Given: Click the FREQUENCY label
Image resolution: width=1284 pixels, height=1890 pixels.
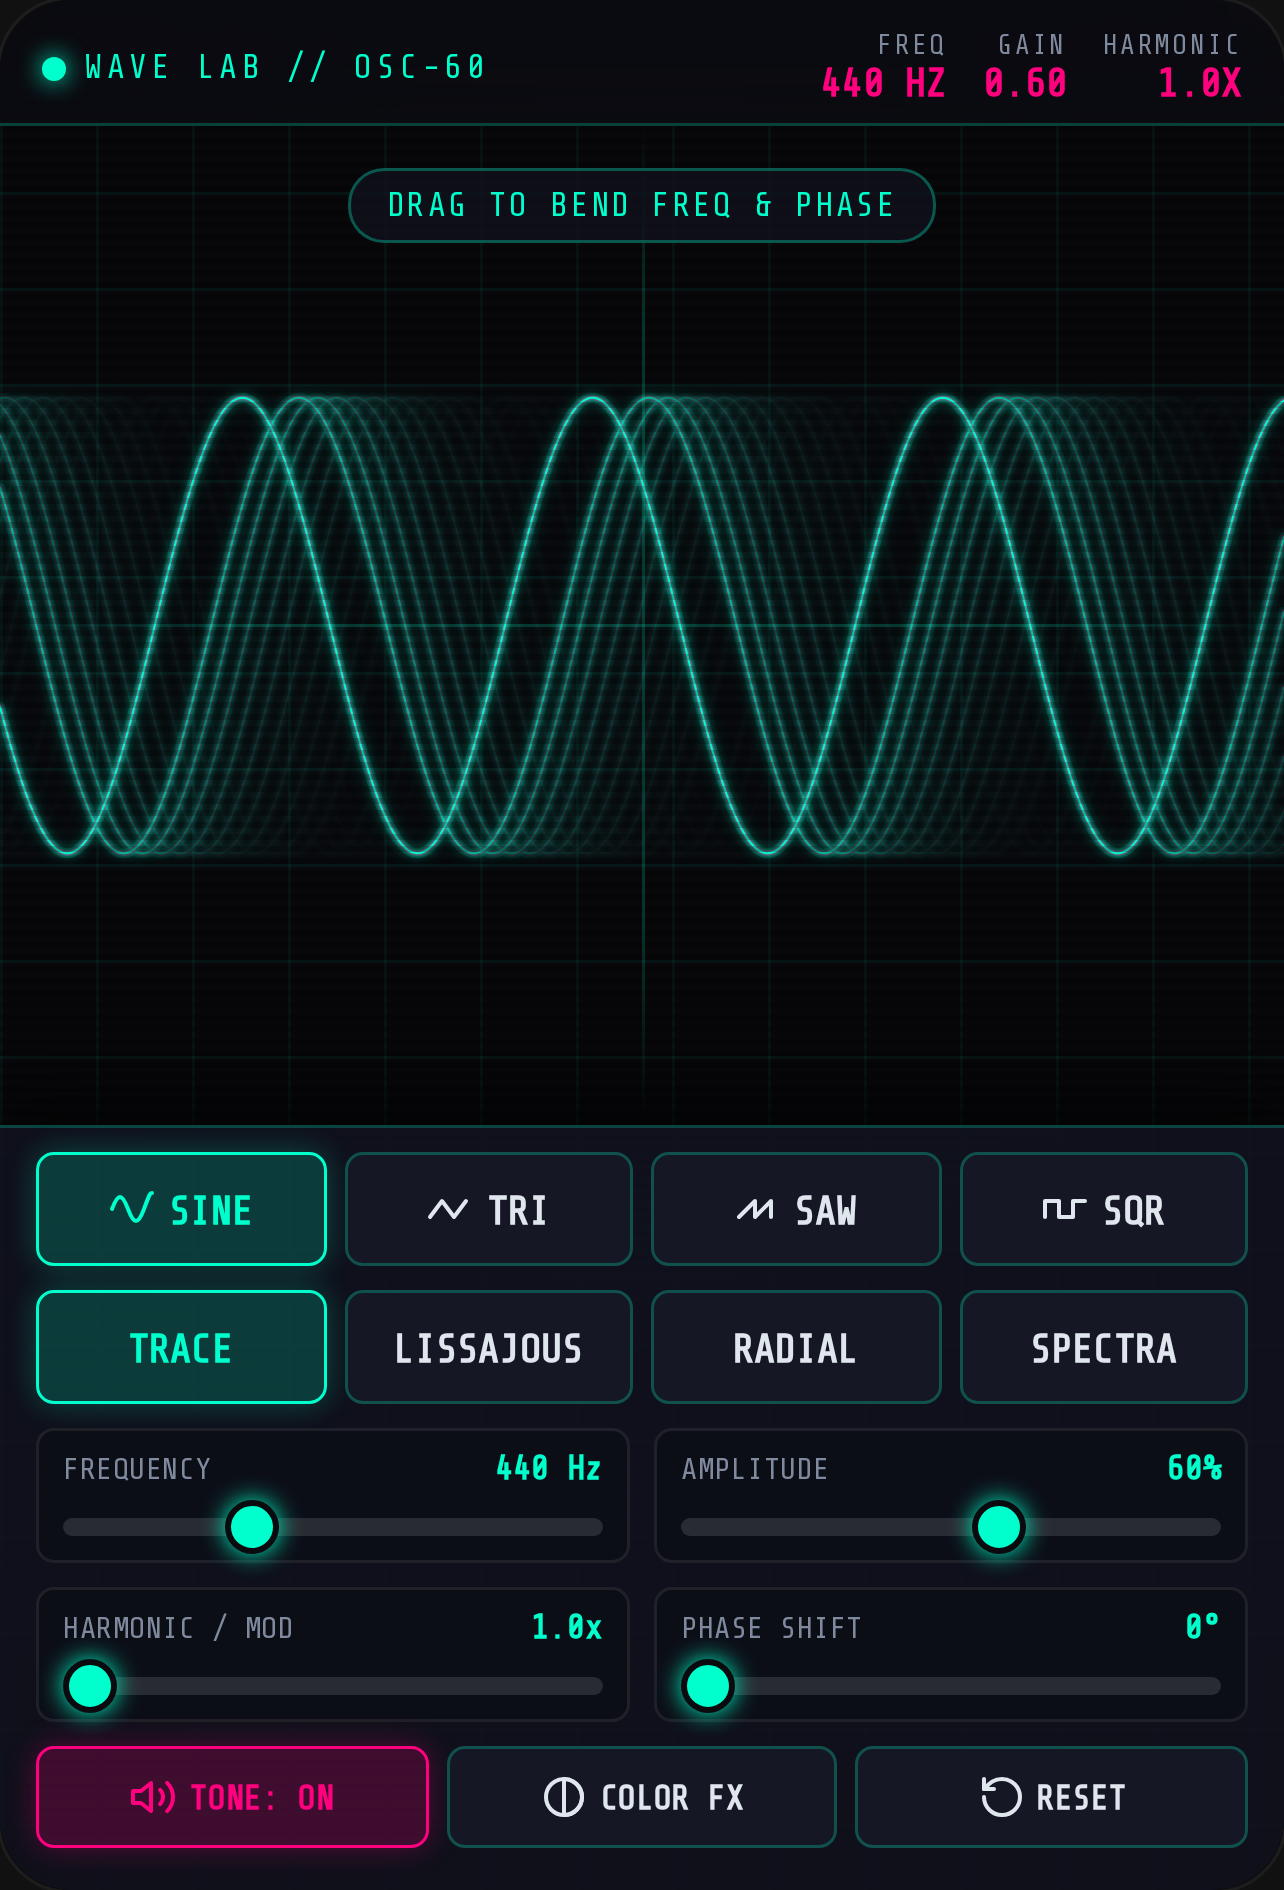Looking at the screenshot, I should click(x=138, y=1469).
